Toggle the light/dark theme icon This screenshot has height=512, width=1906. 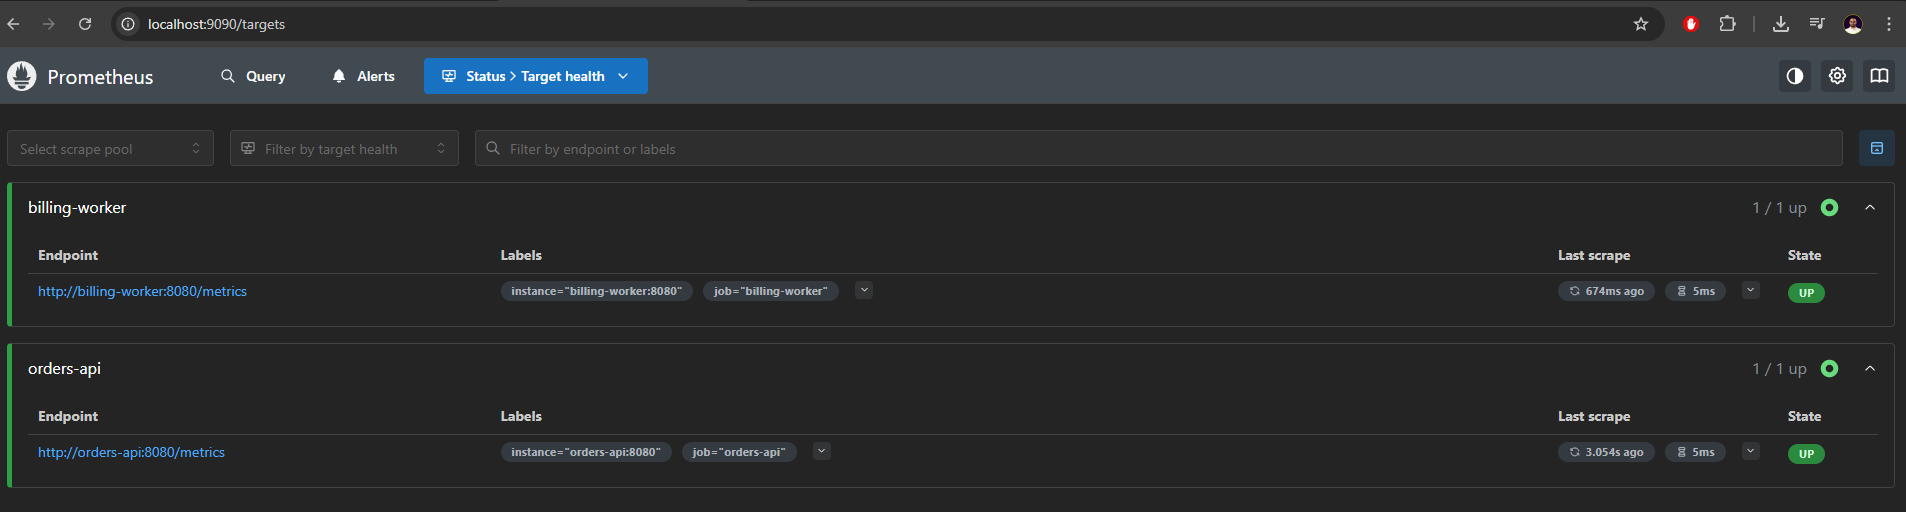pyautogui.click(x=1795, y=76)
